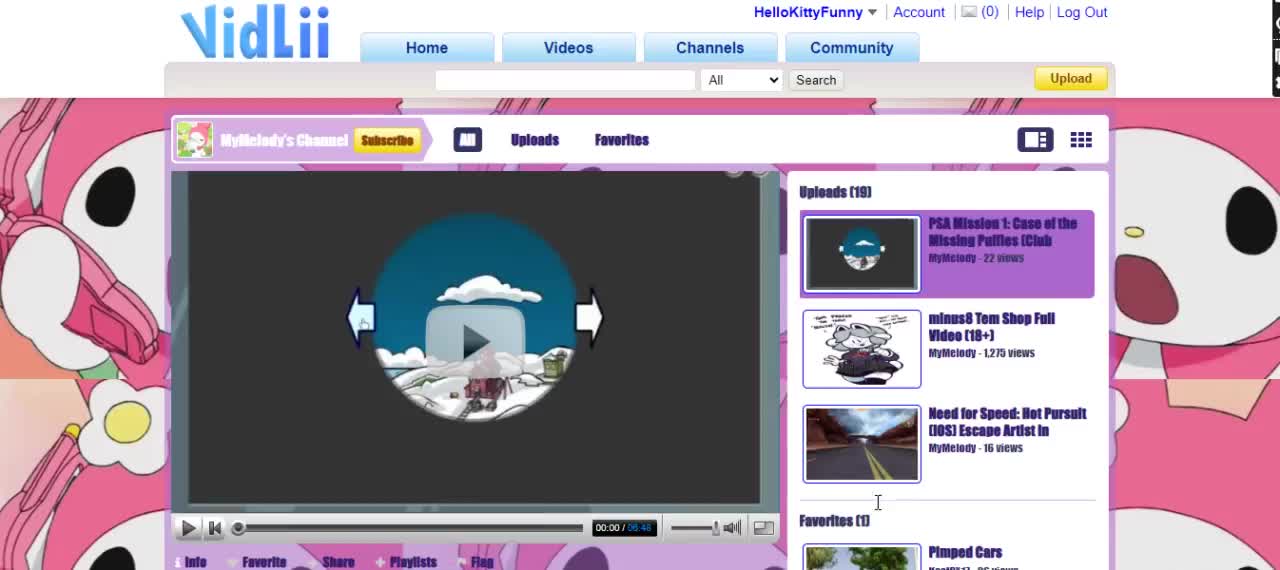Click the Pimped Cars title
1280x570 pixels.
[x=965, y=552]
